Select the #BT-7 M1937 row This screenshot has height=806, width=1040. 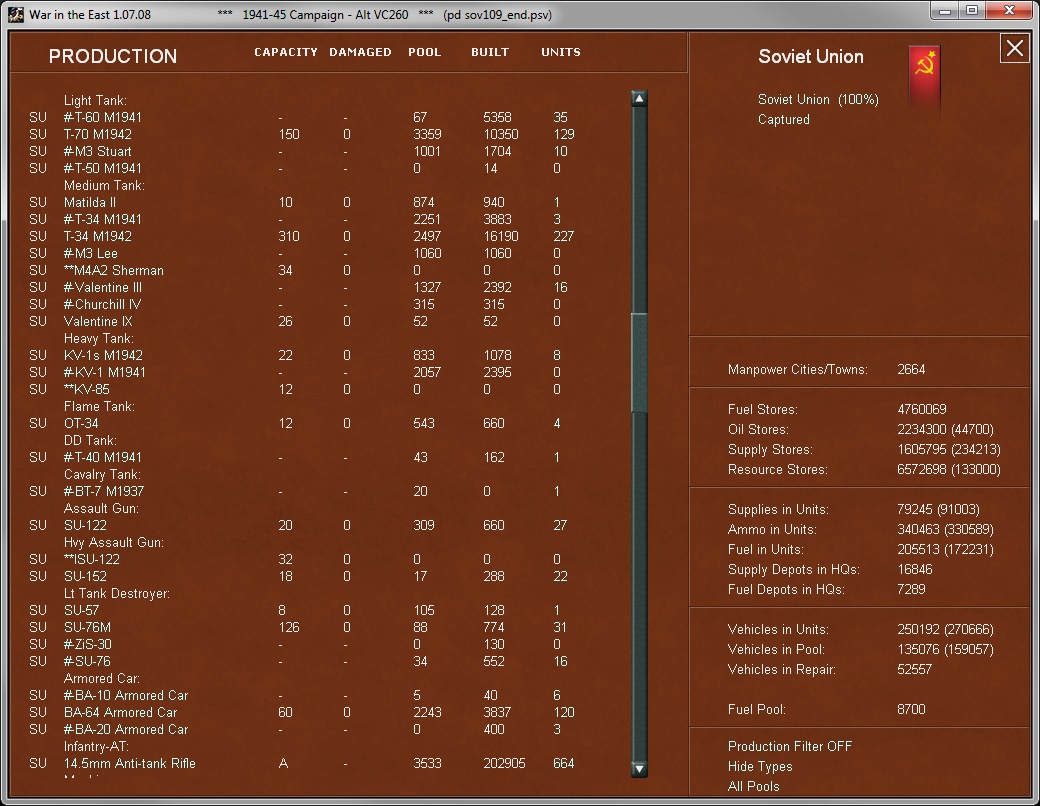click(302, 492)
